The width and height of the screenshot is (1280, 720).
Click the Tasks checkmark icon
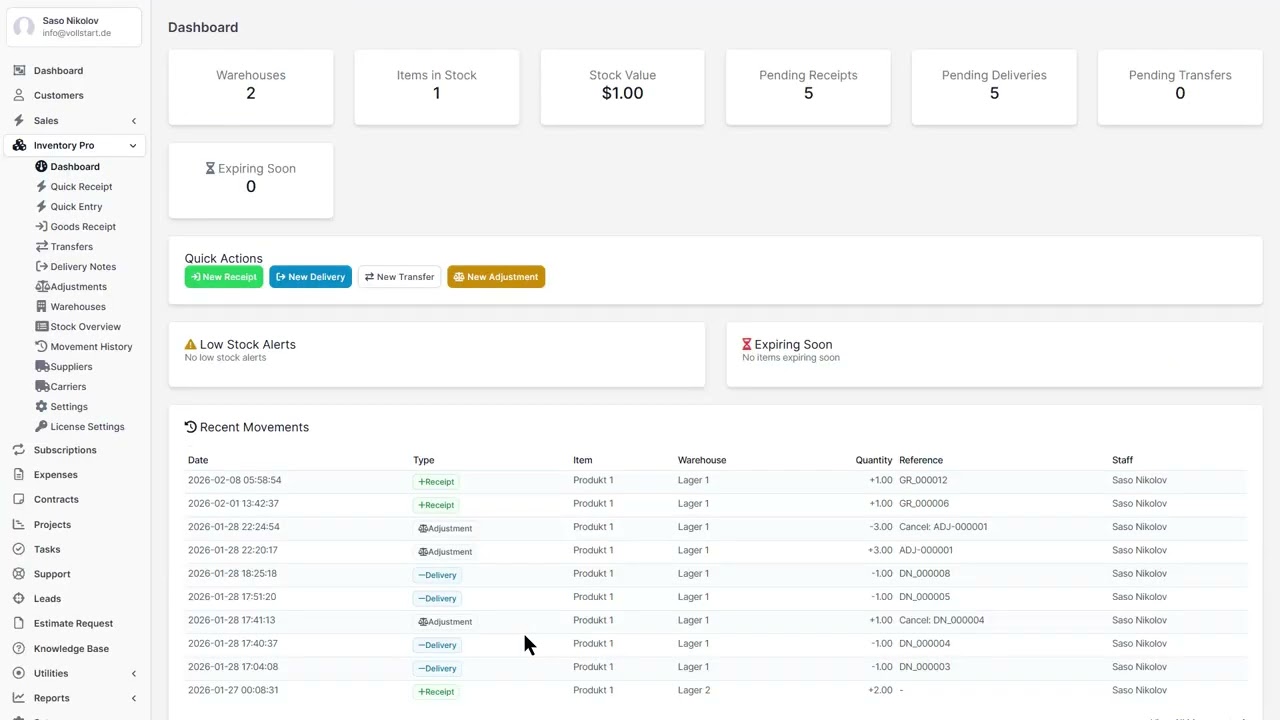(19, 550)
